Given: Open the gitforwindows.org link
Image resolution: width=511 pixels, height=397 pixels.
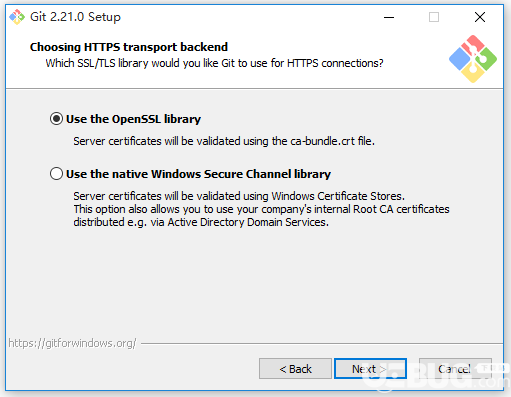Looking at the screenshot, I should click(72, 343).
